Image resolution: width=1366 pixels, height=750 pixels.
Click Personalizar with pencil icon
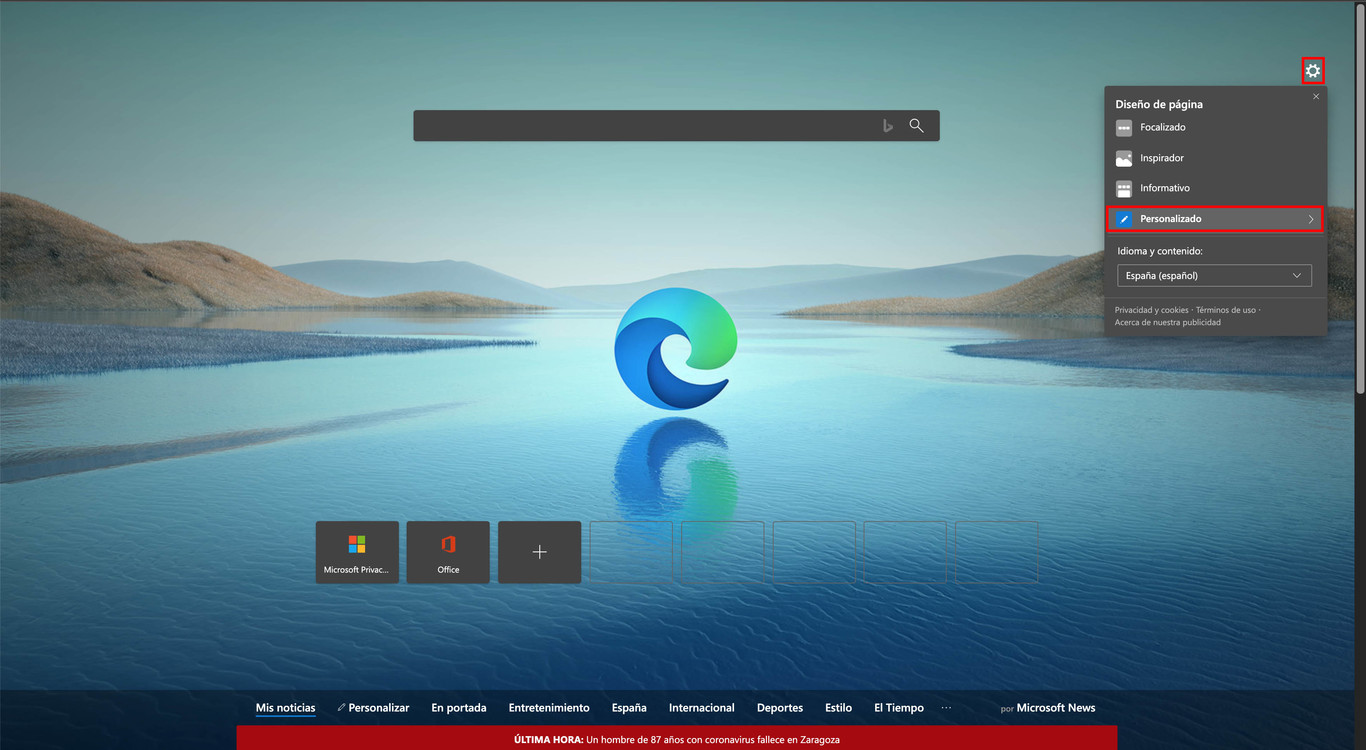[374, 708]
